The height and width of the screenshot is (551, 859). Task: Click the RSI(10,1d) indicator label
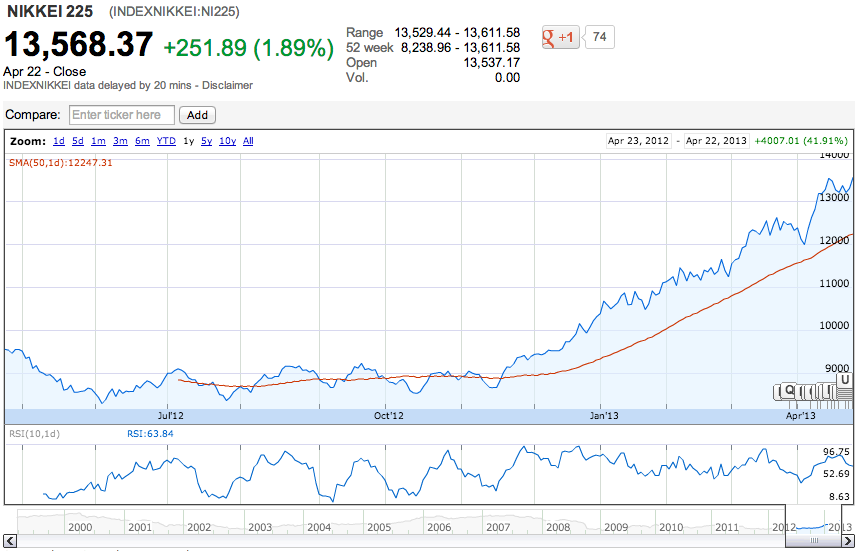click(x=35, y=434)
